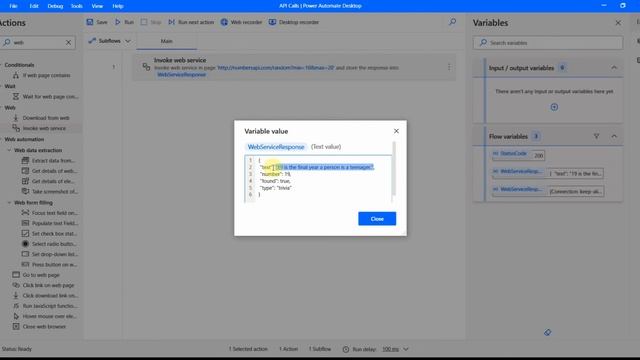Viewport: 640px width, 360px height.
Task: Open the Run delay dropdown
Action: (x=406, y=349)
